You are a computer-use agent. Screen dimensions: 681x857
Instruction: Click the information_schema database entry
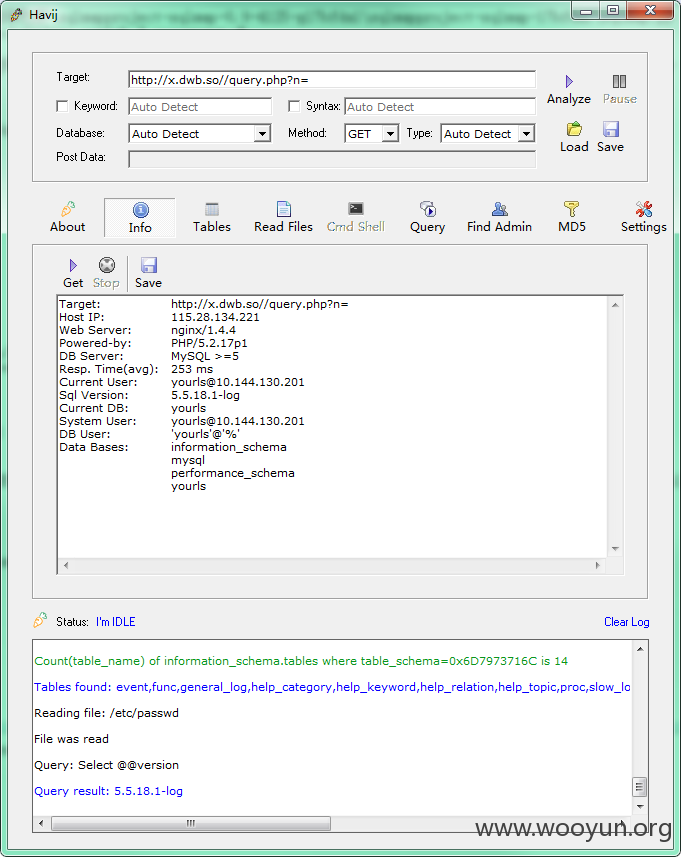click(229, 447)
